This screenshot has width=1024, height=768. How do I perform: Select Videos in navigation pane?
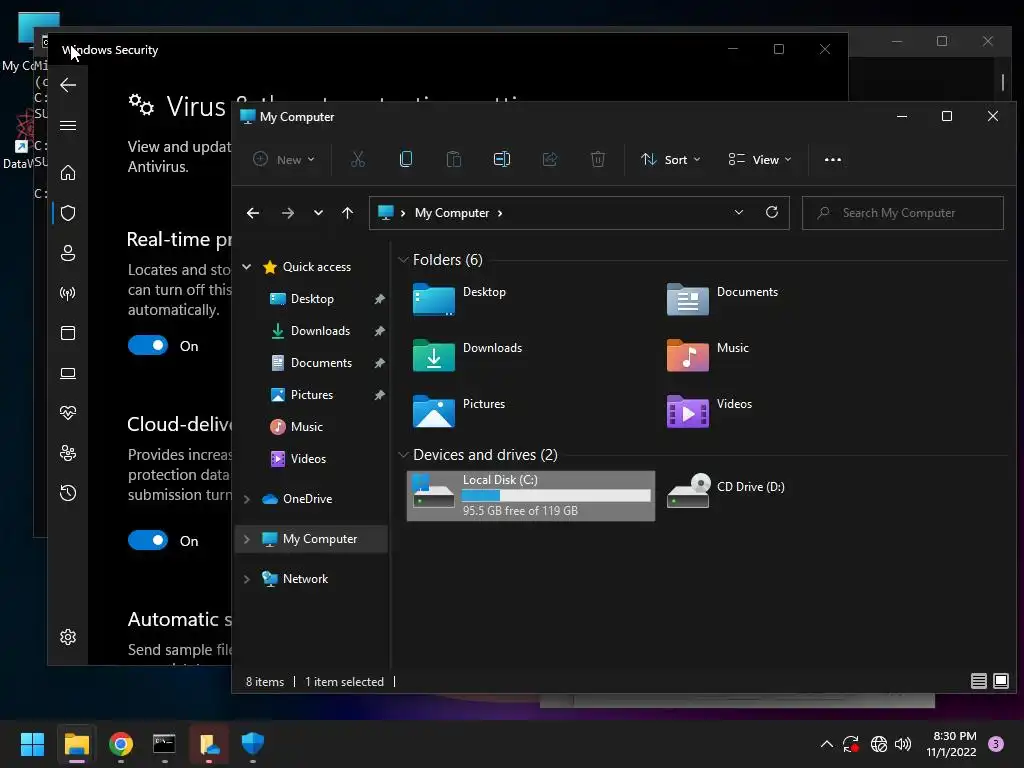(x=308, y=458)
